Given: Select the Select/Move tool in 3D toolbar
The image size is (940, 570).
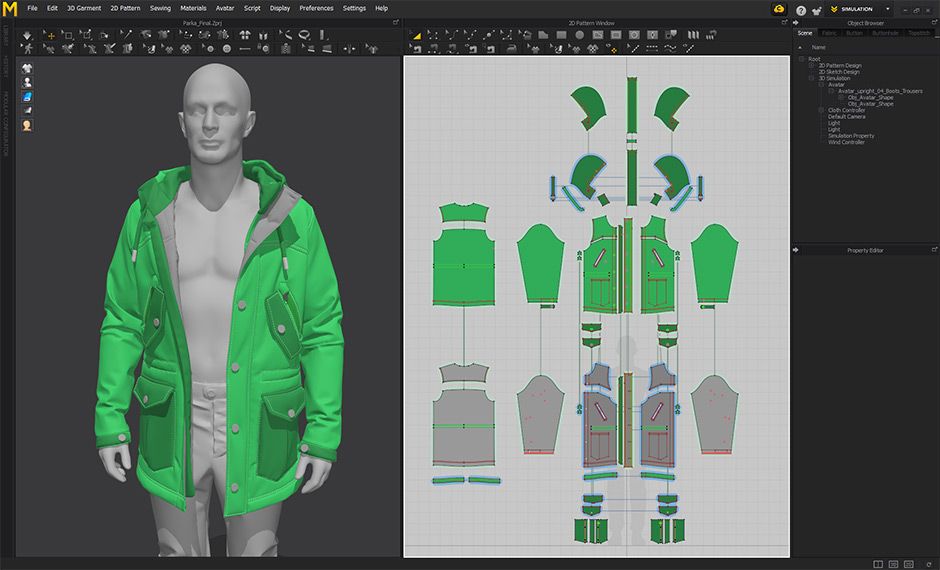Looking at the screenshot, I should tap(51, 35).
